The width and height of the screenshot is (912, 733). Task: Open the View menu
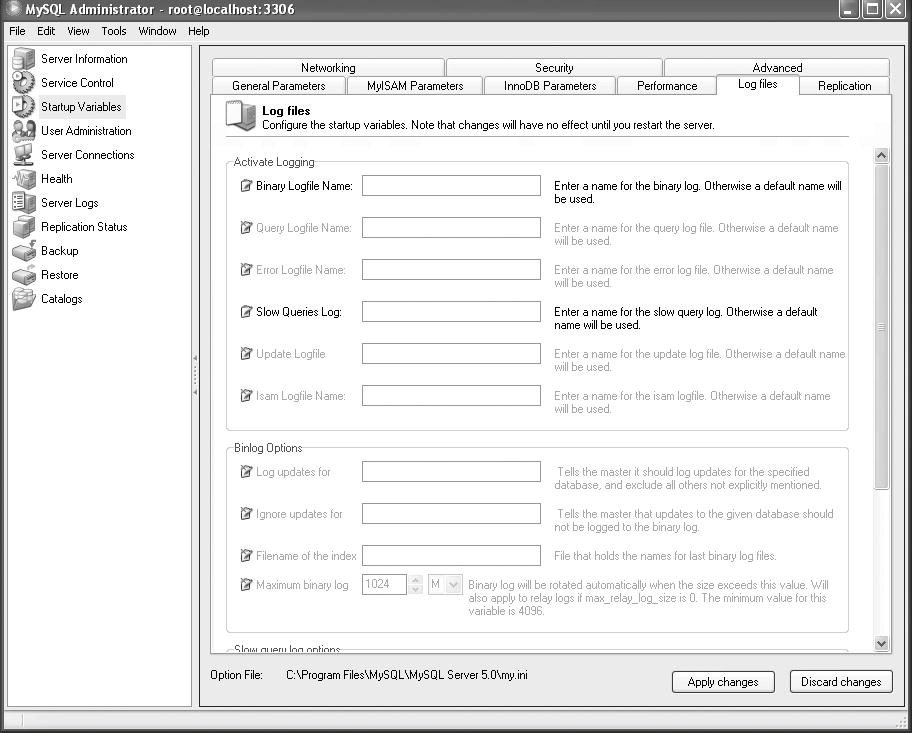78,31
